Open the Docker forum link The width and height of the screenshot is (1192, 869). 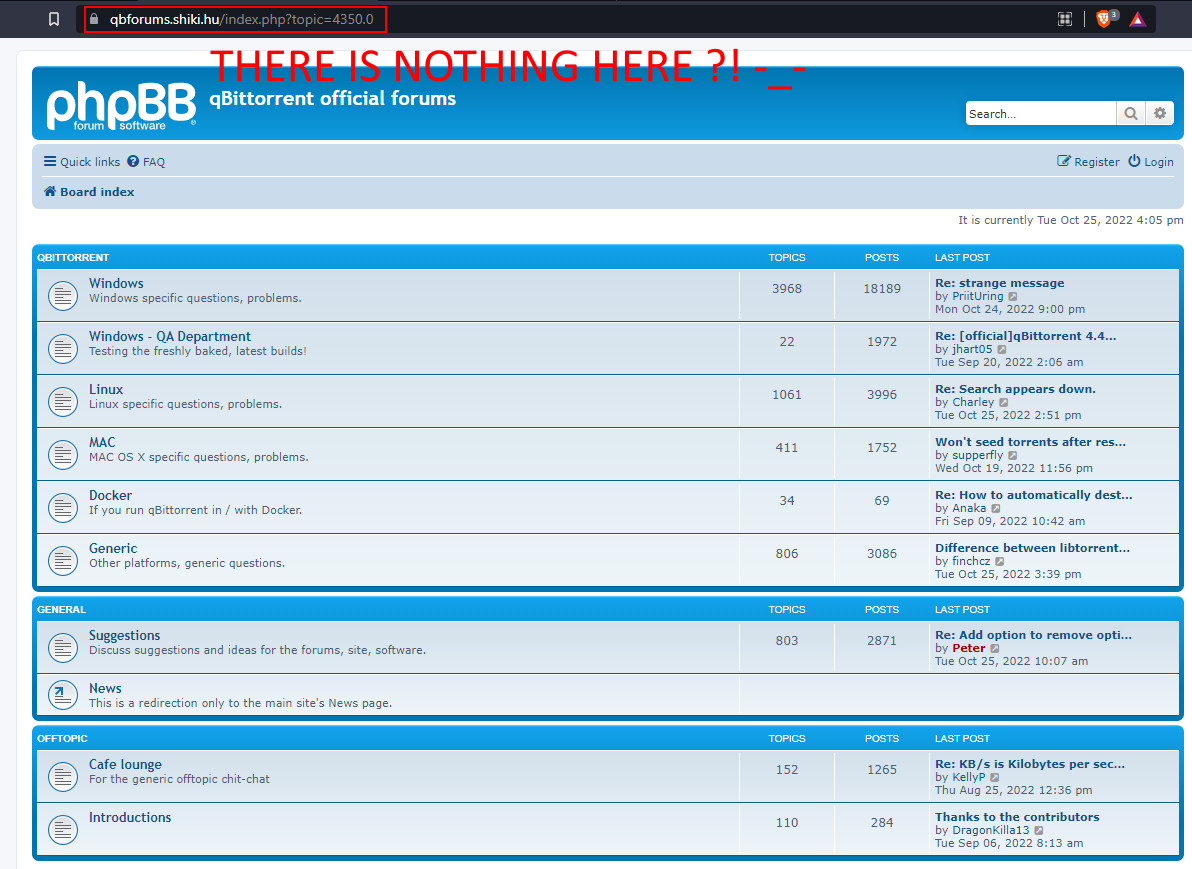(x=110, y=495)
